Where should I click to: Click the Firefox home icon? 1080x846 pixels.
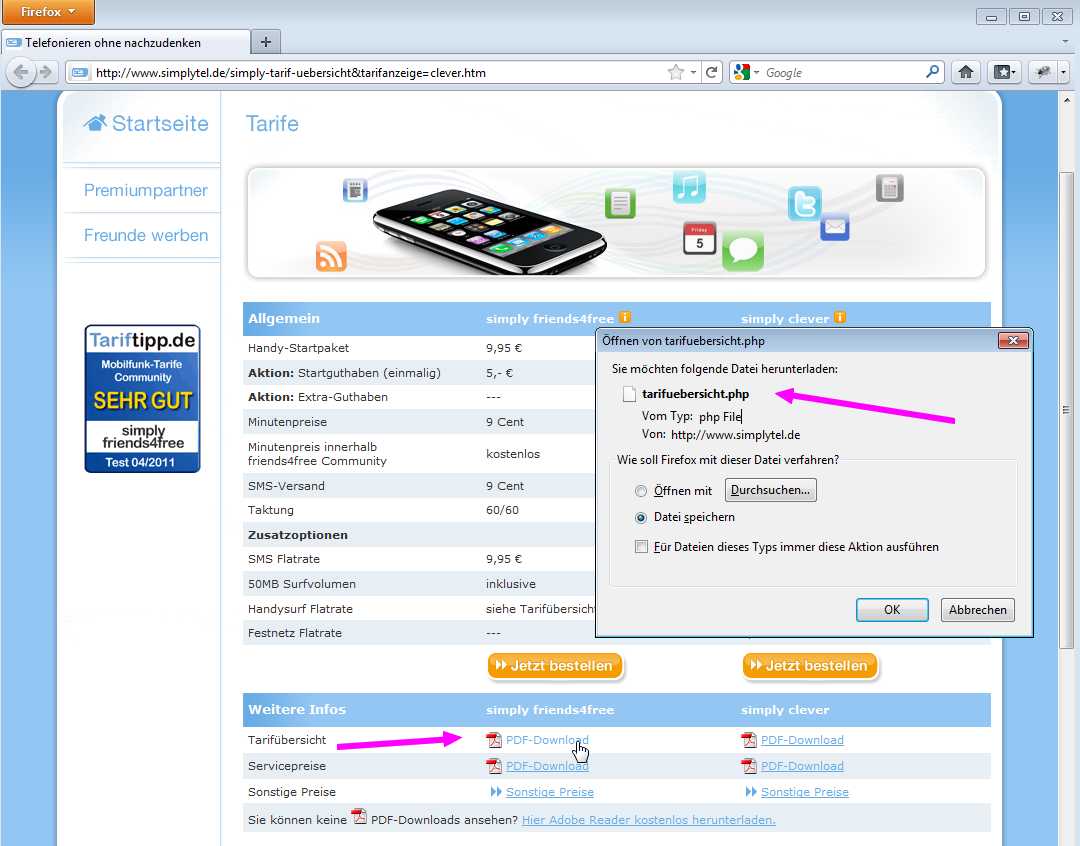(x=966, y=72)
